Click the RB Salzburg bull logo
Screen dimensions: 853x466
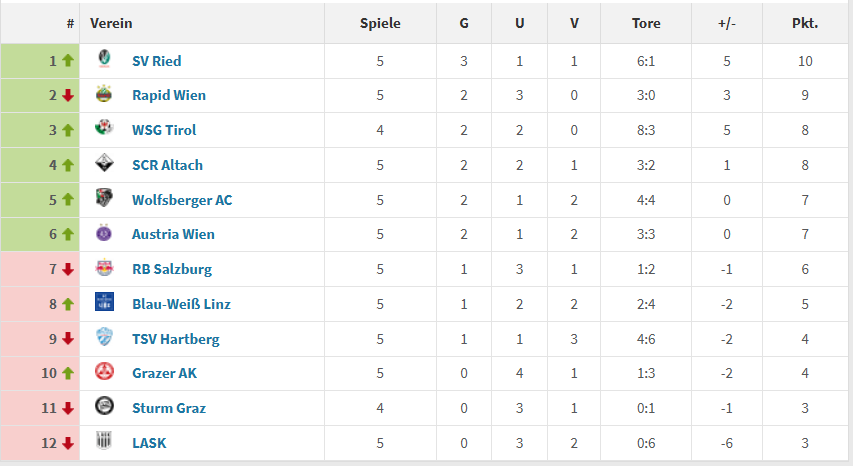click(x=104, y=268)
